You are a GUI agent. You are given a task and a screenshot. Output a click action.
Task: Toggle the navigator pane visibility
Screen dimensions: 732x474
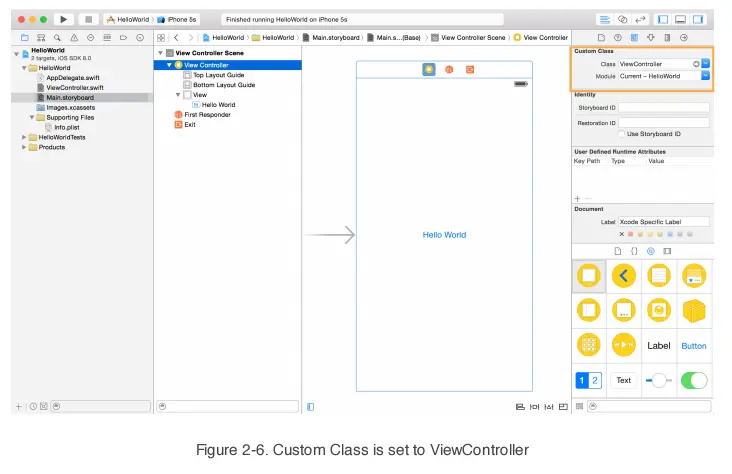click(662, 19)
